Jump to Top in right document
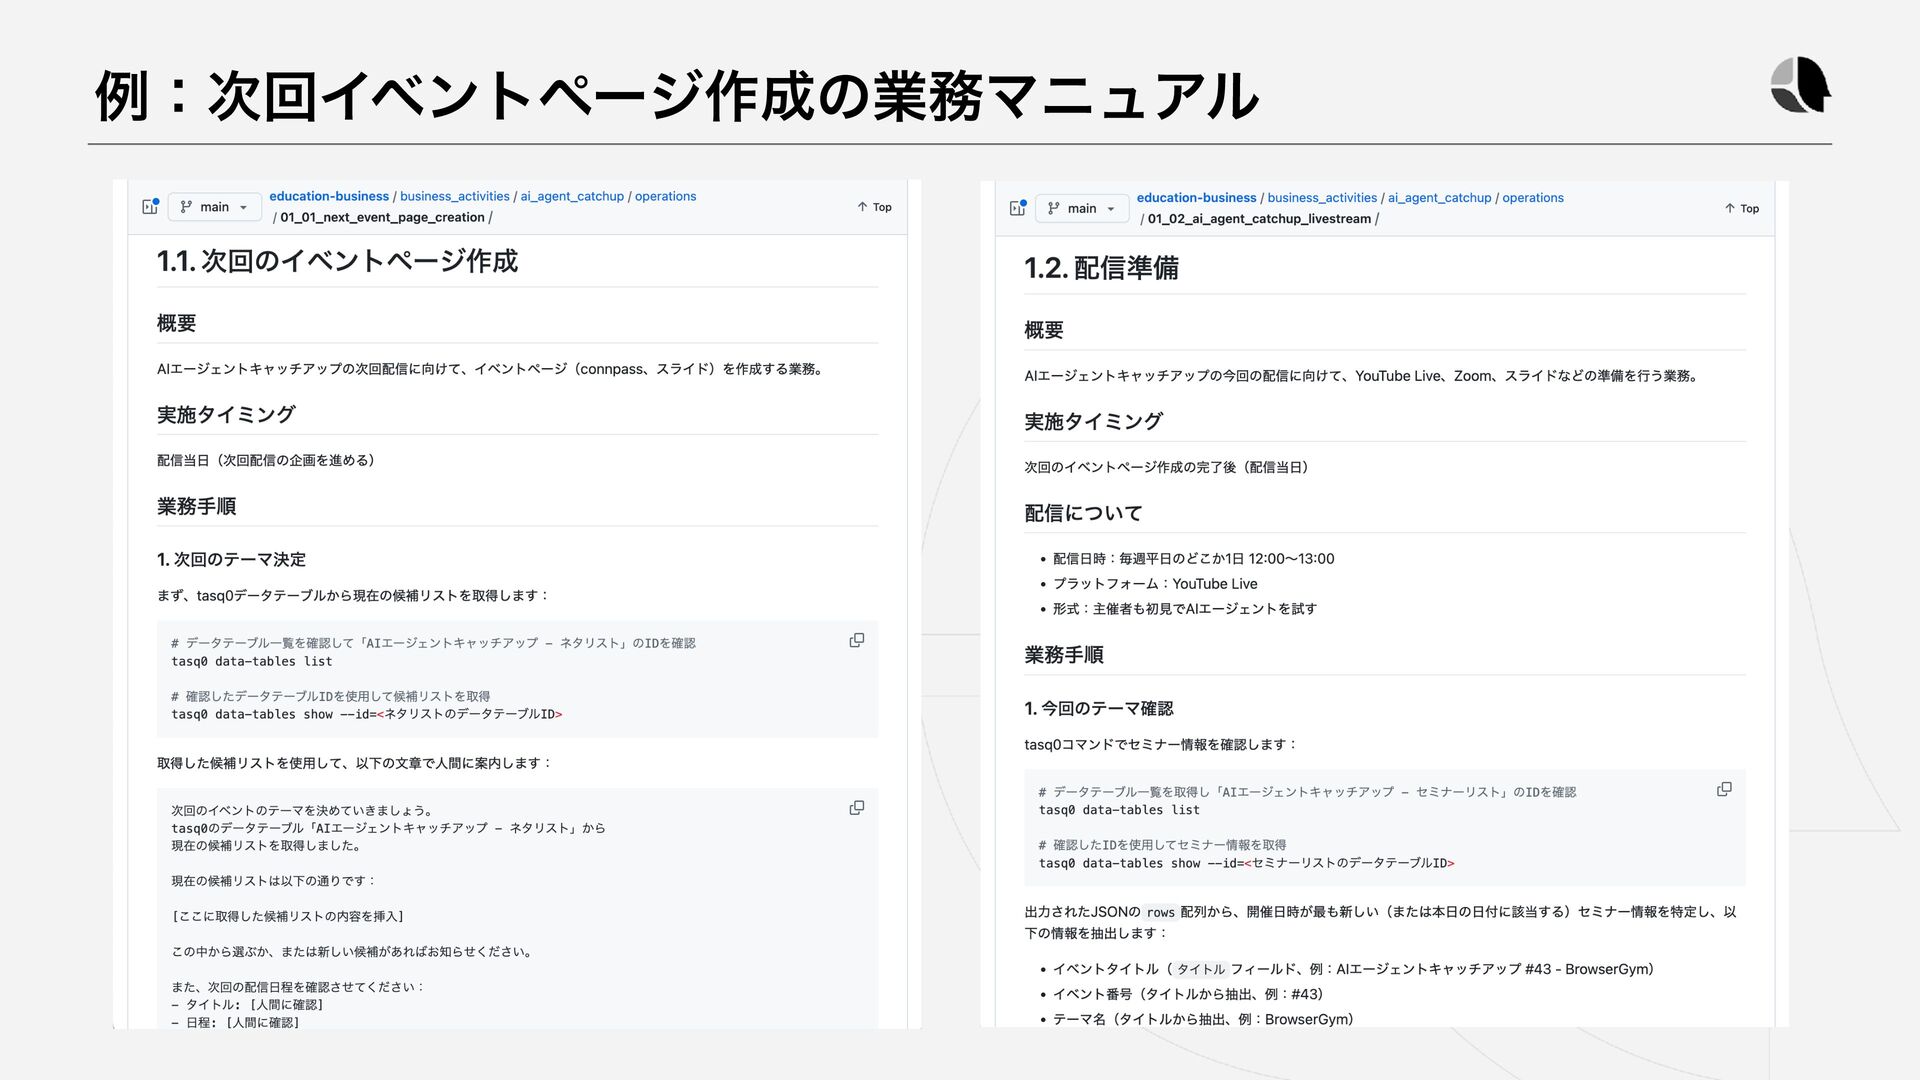 pyautogui.click(x=1741, y=208)
